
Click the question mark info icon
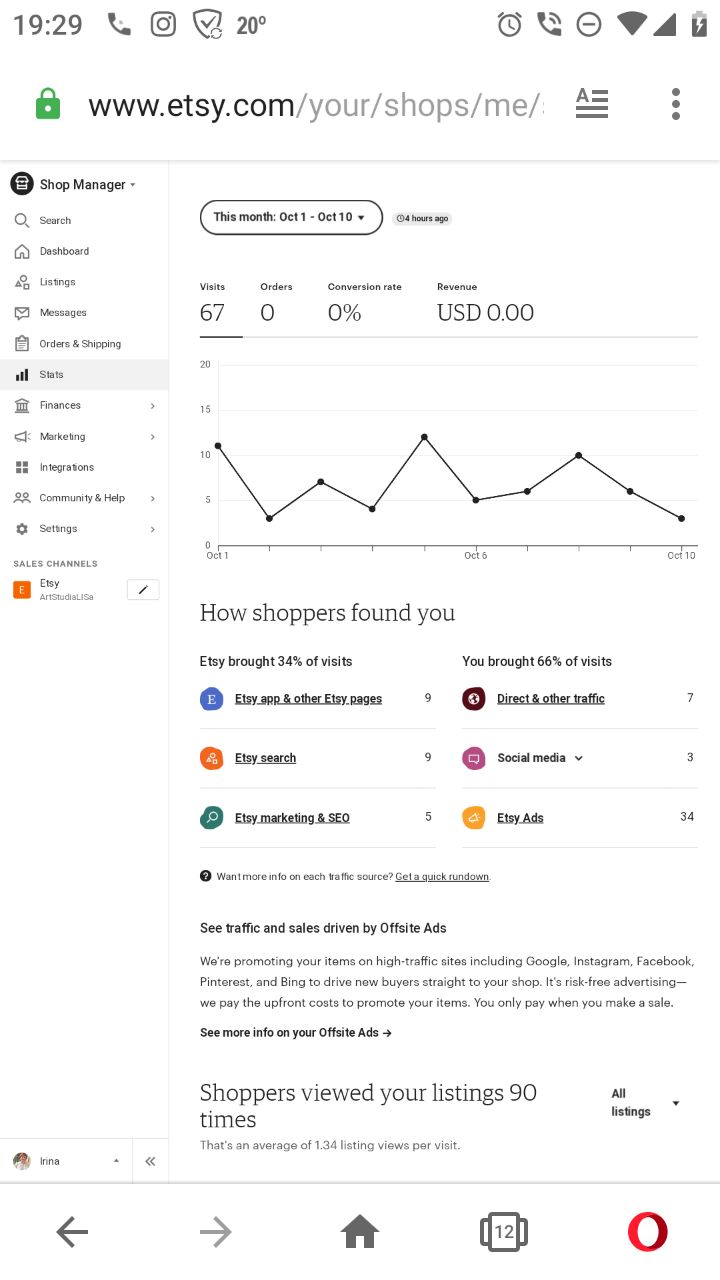coord(206,876)
